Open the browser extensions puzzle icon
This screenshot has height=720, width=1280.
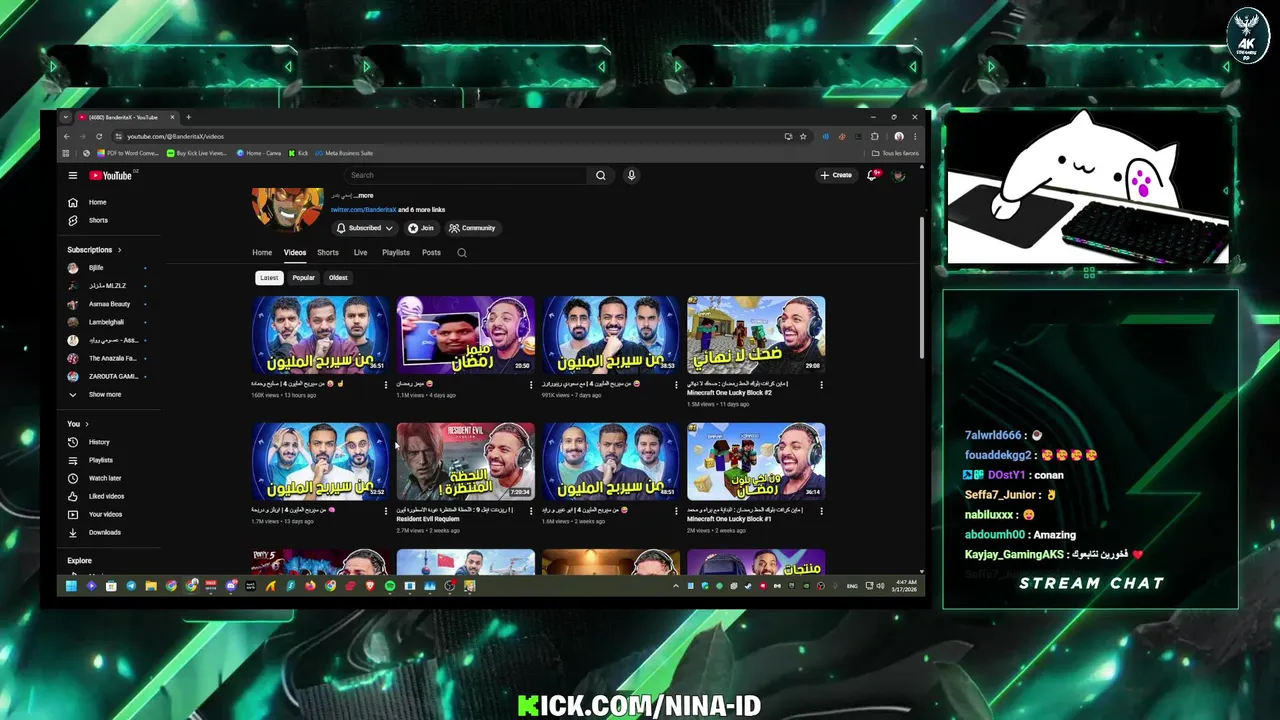pyautogui.click(x=875, y=136)
